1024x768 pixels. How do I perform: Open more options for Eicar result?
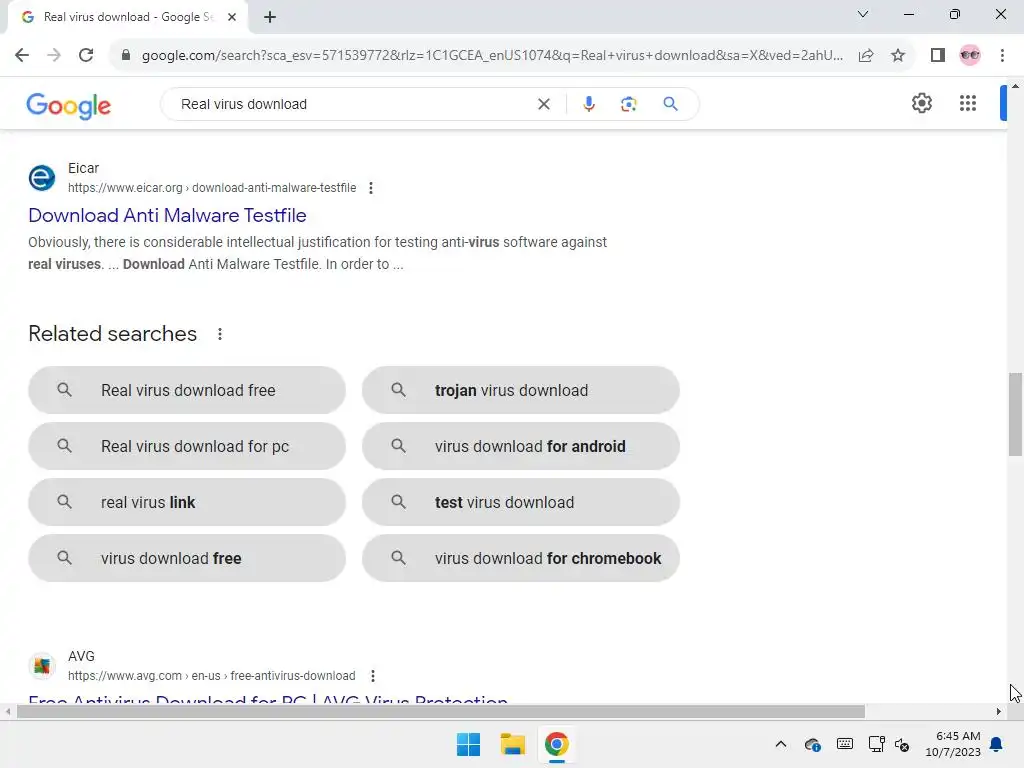[371, 188]
